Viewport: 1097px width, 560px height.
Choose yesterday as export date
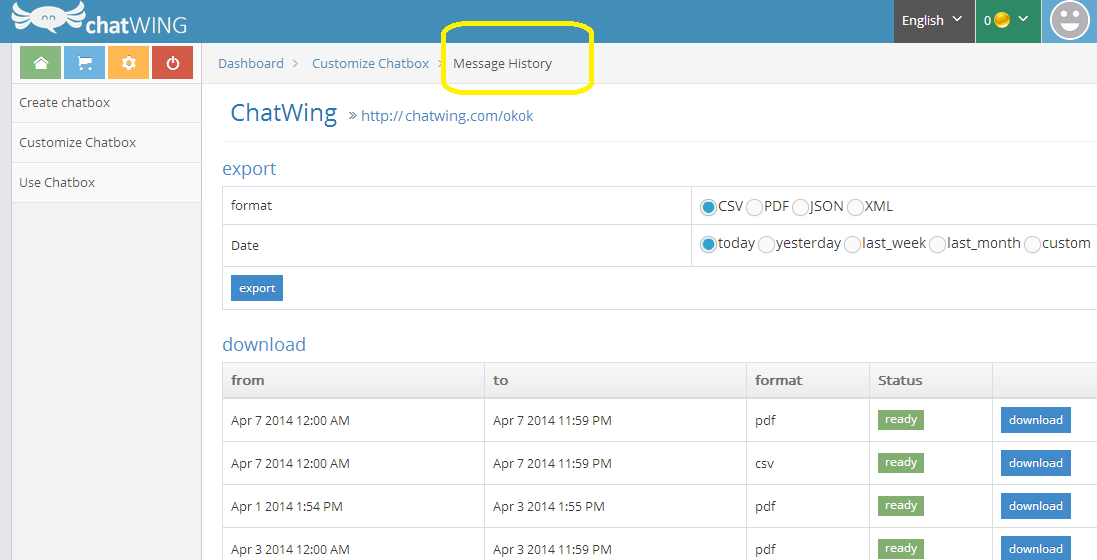point(766,244)
